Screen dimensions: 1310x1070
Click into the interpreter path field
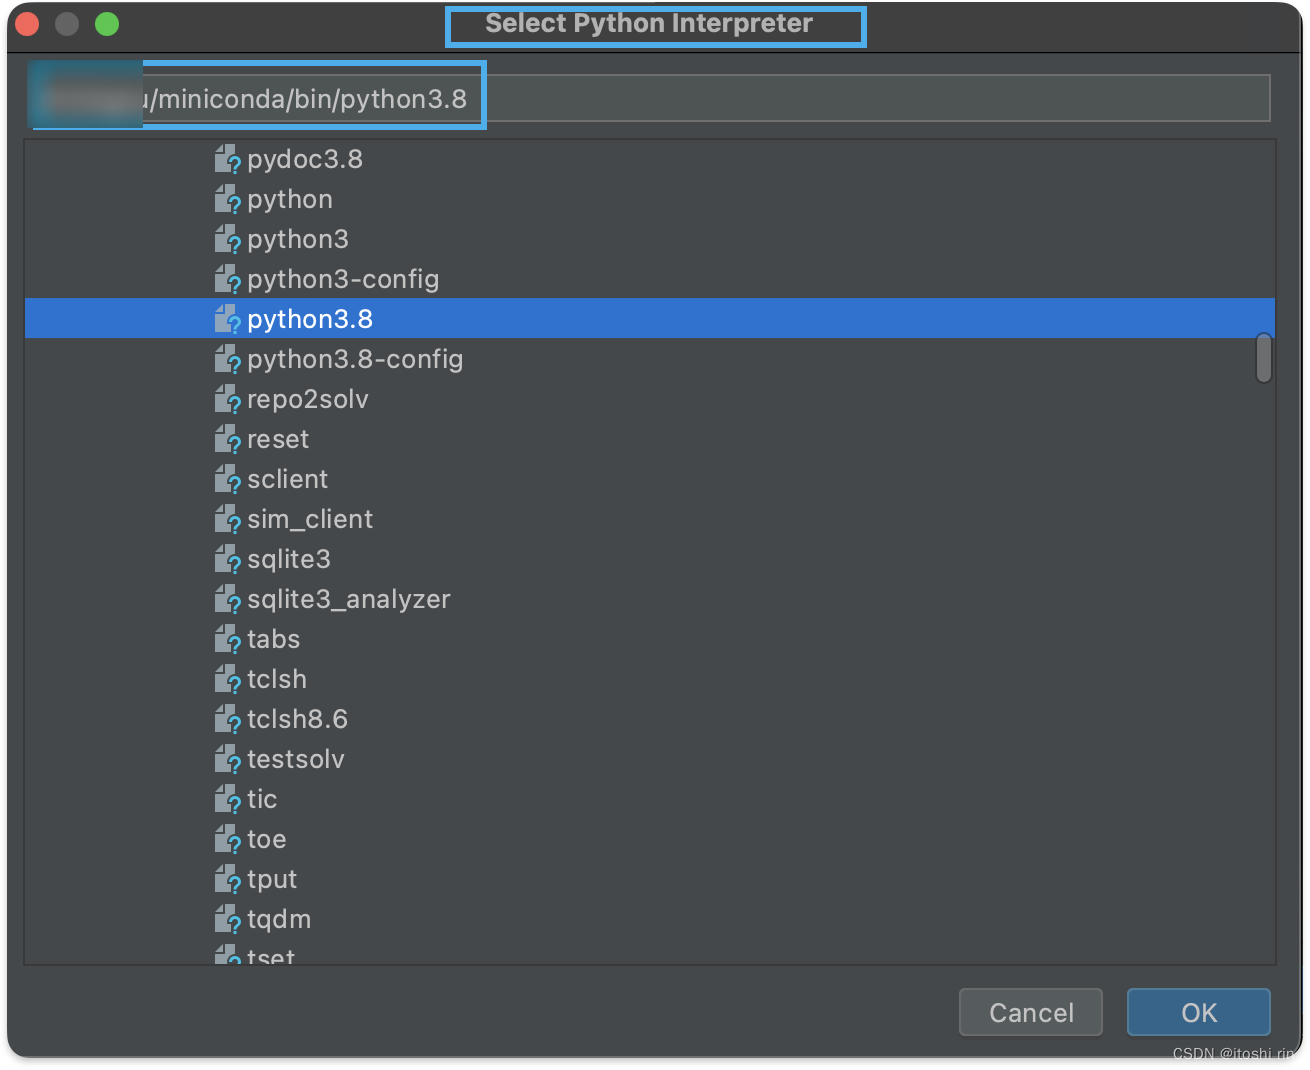pos(650,98)
